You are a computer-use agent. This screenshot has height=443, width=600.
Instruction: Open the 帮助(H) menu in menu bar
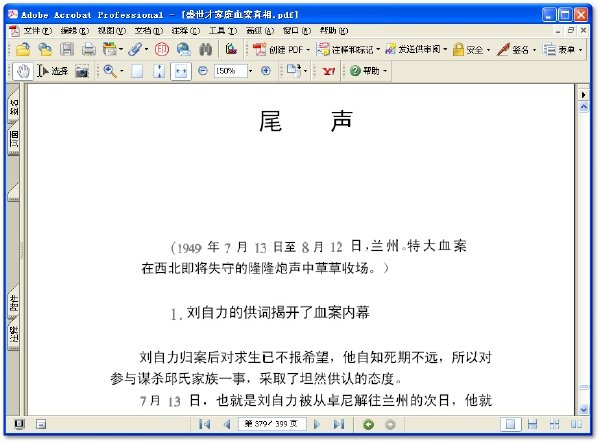click(x=334, y=31)
